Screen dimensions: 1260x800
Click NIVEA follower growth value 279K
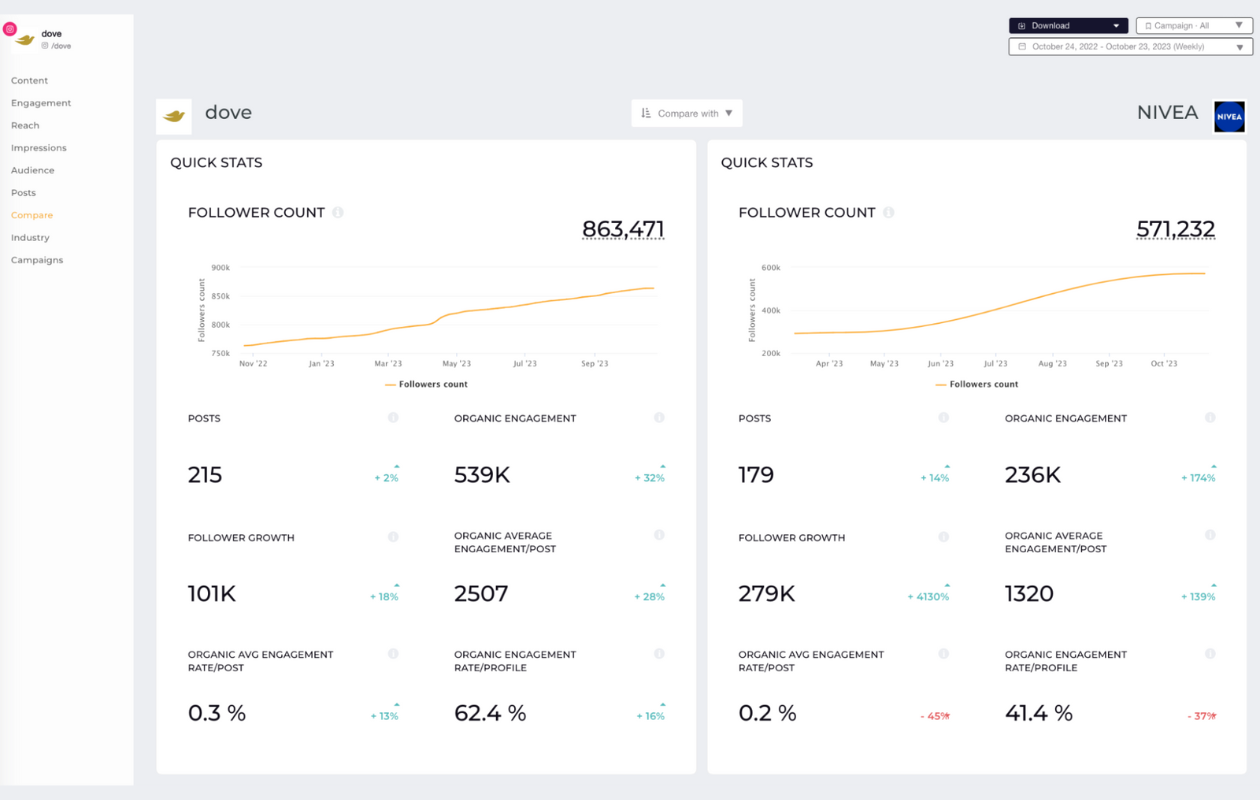767,594
